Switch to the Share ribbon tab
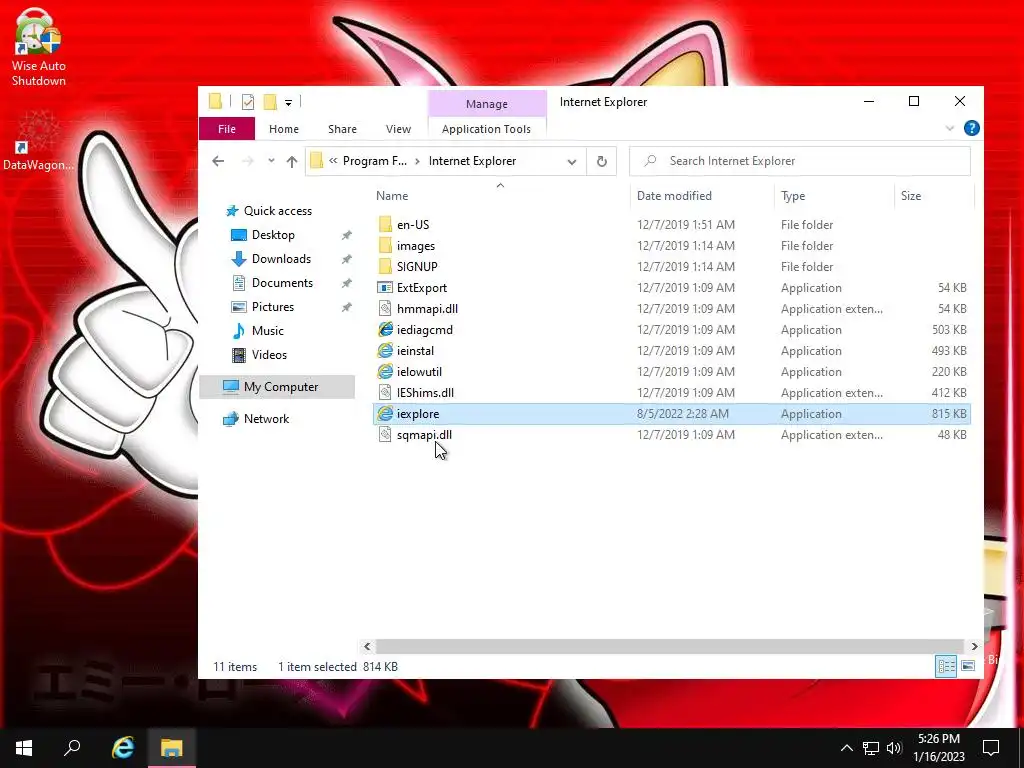The width and height of the screenshot is (1024, 768). click(x=342, y=129)
